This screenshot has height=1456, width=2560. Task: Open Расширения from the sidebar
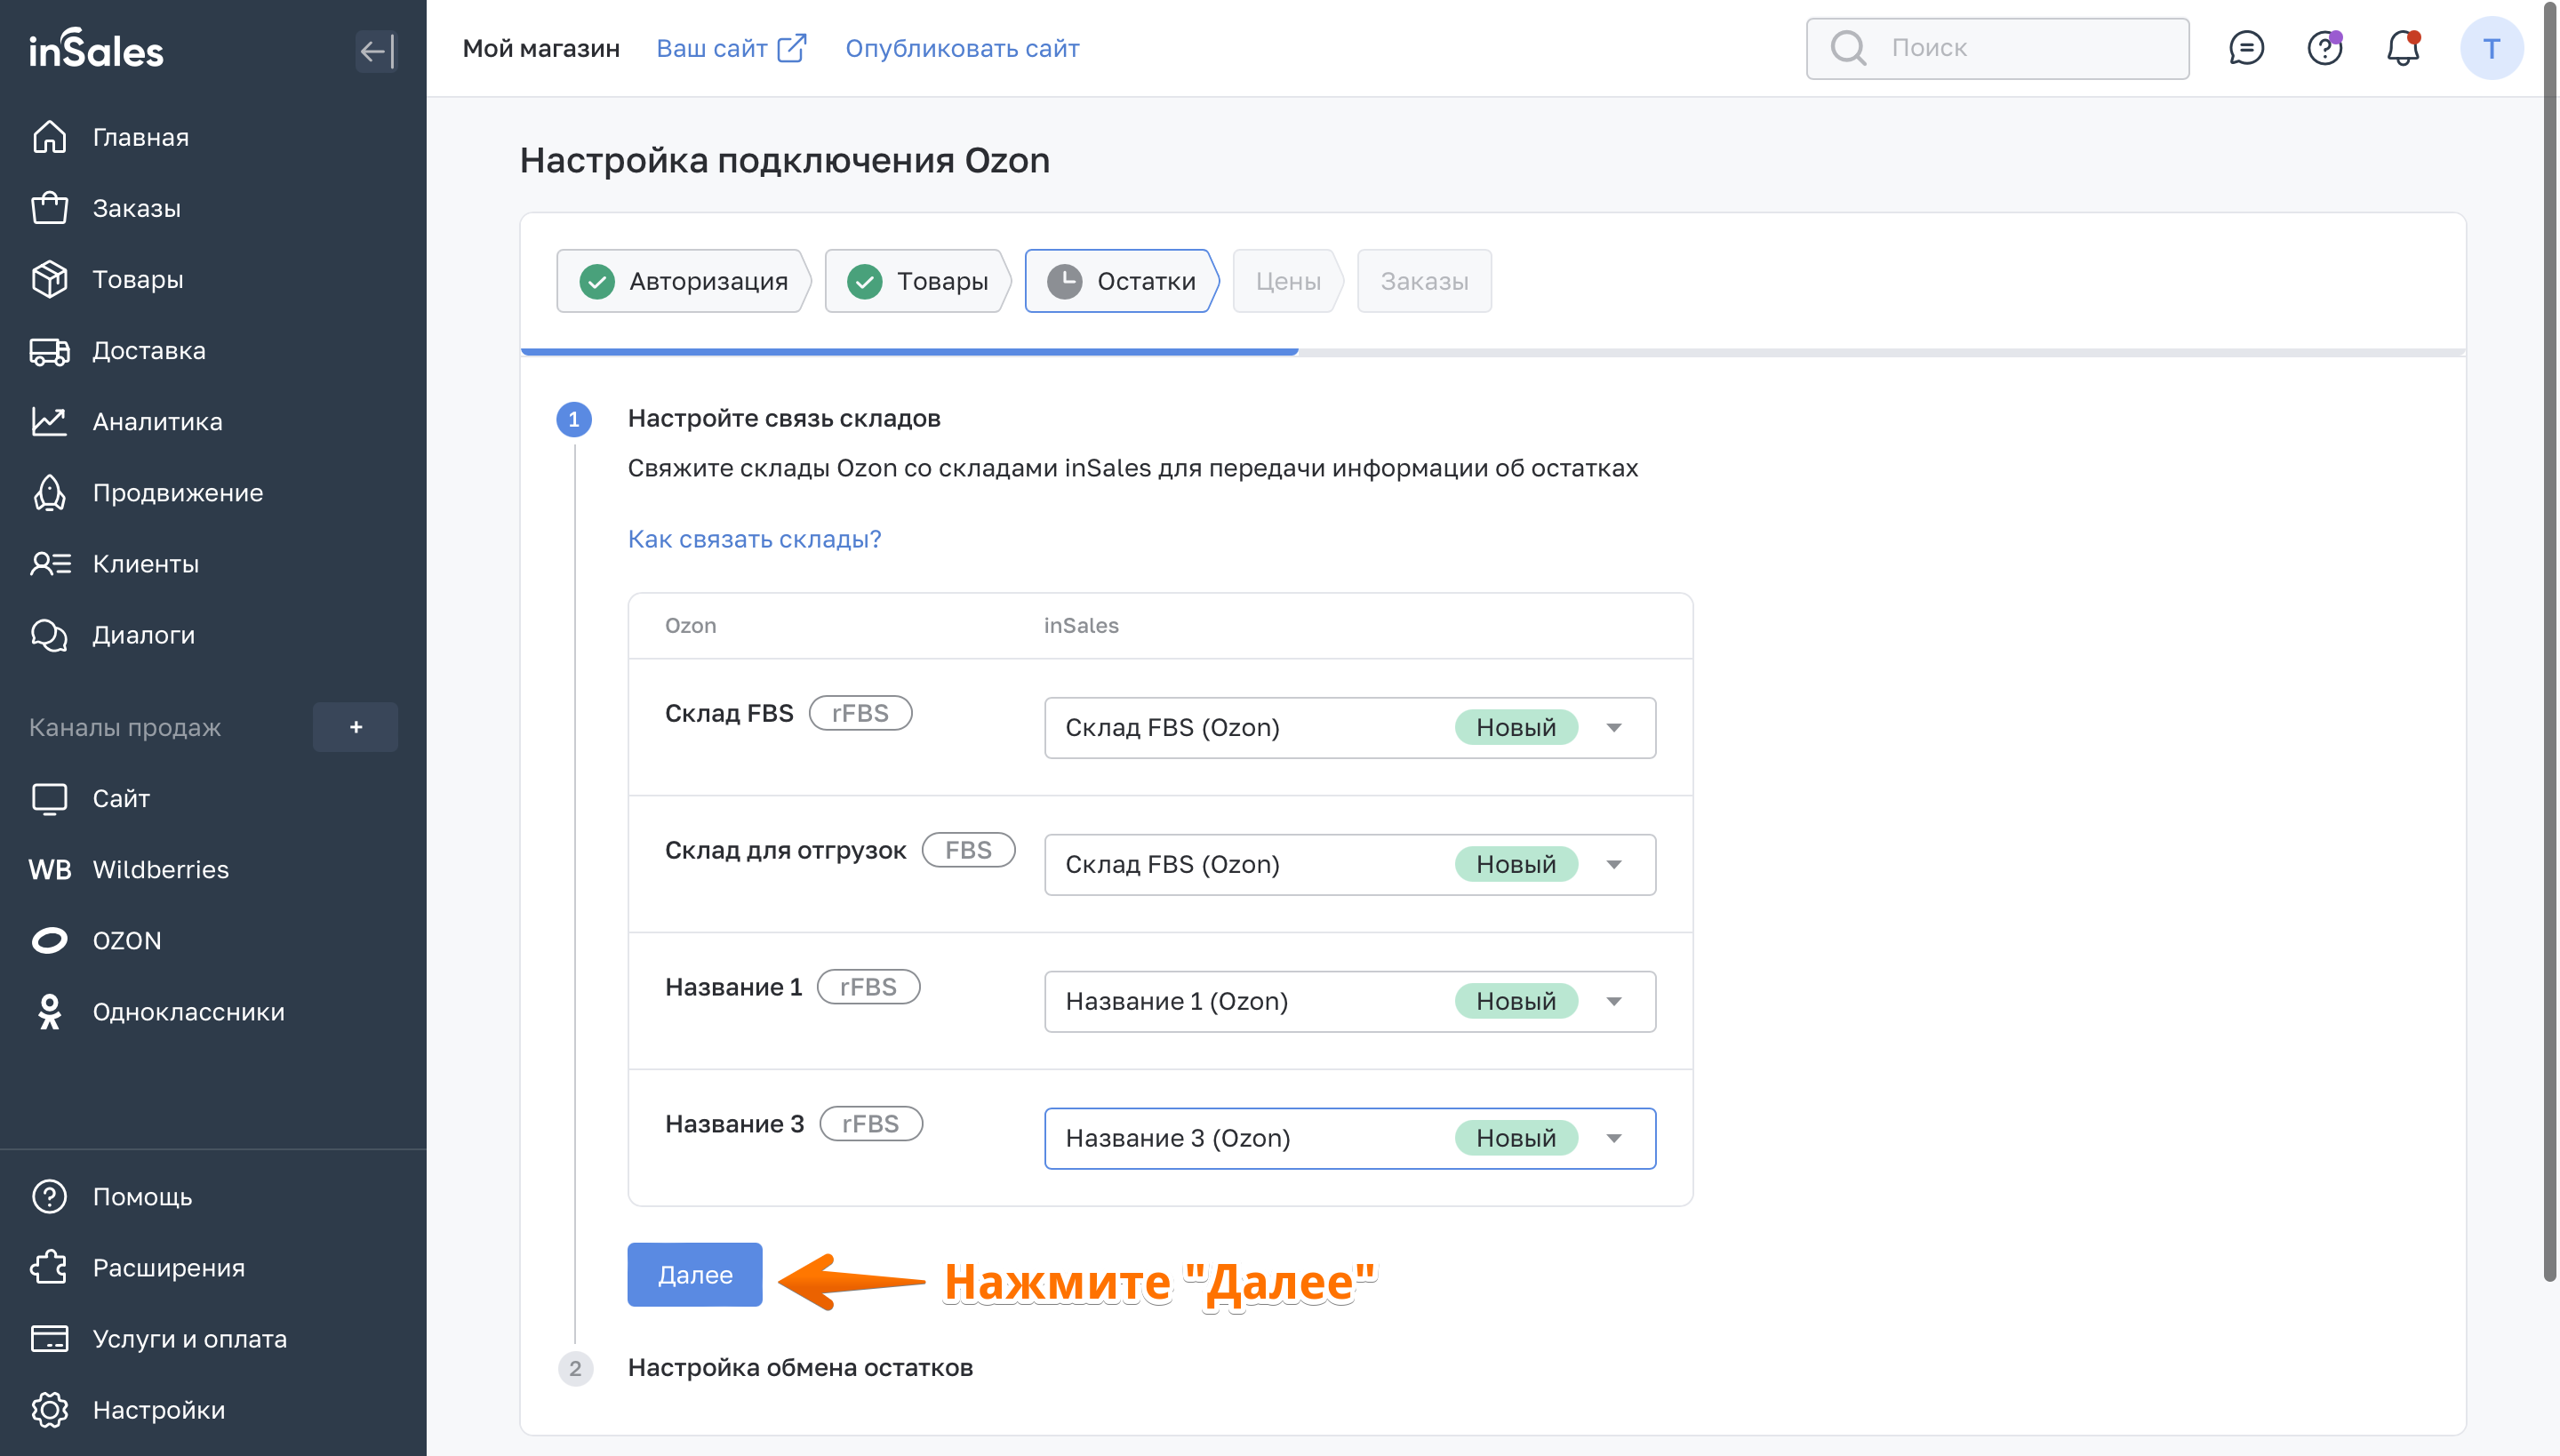pos(168,1267)
